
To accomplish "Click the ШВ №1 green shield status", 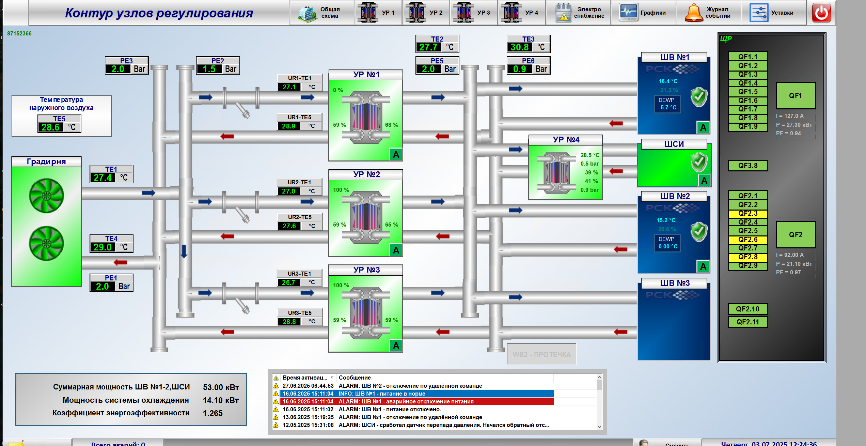I will click(x=699, y=96).
